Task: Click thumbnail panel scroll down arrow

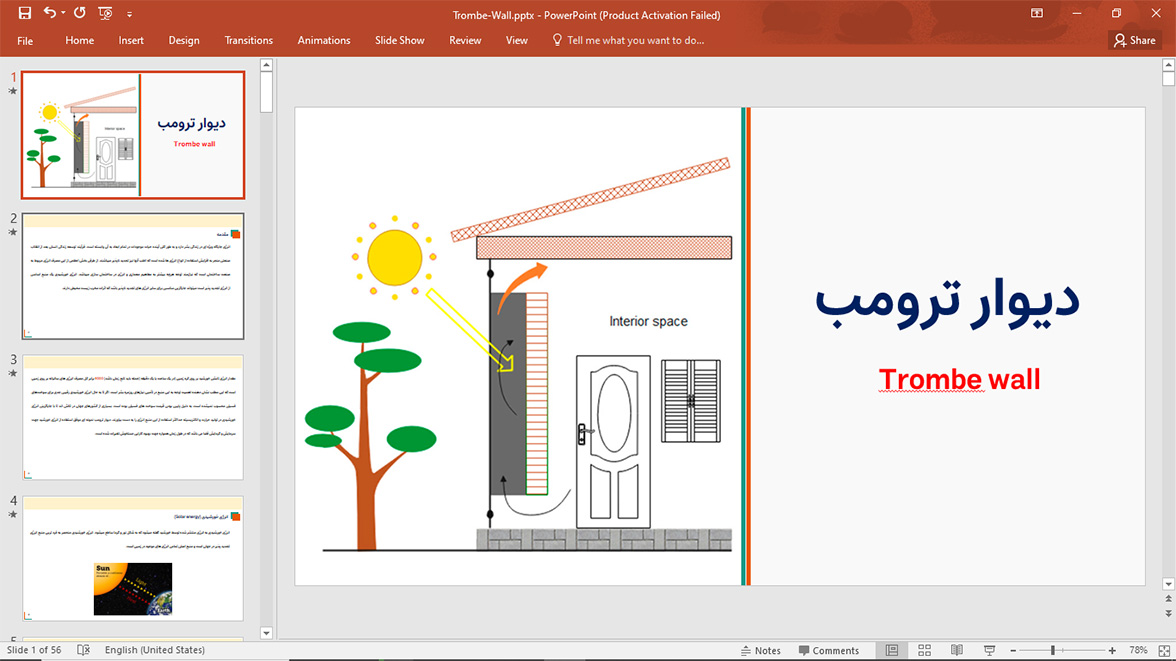Action: (x=266, y=633)
